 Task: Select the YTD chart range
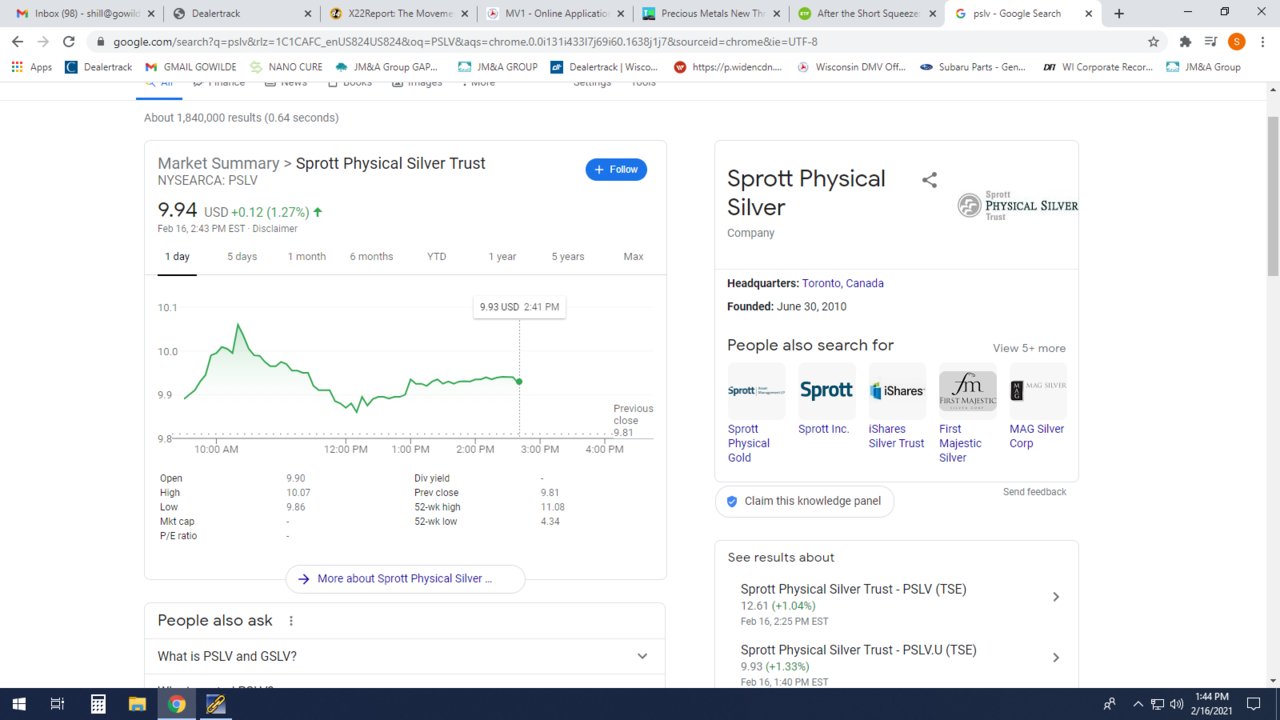click(437, 257)
